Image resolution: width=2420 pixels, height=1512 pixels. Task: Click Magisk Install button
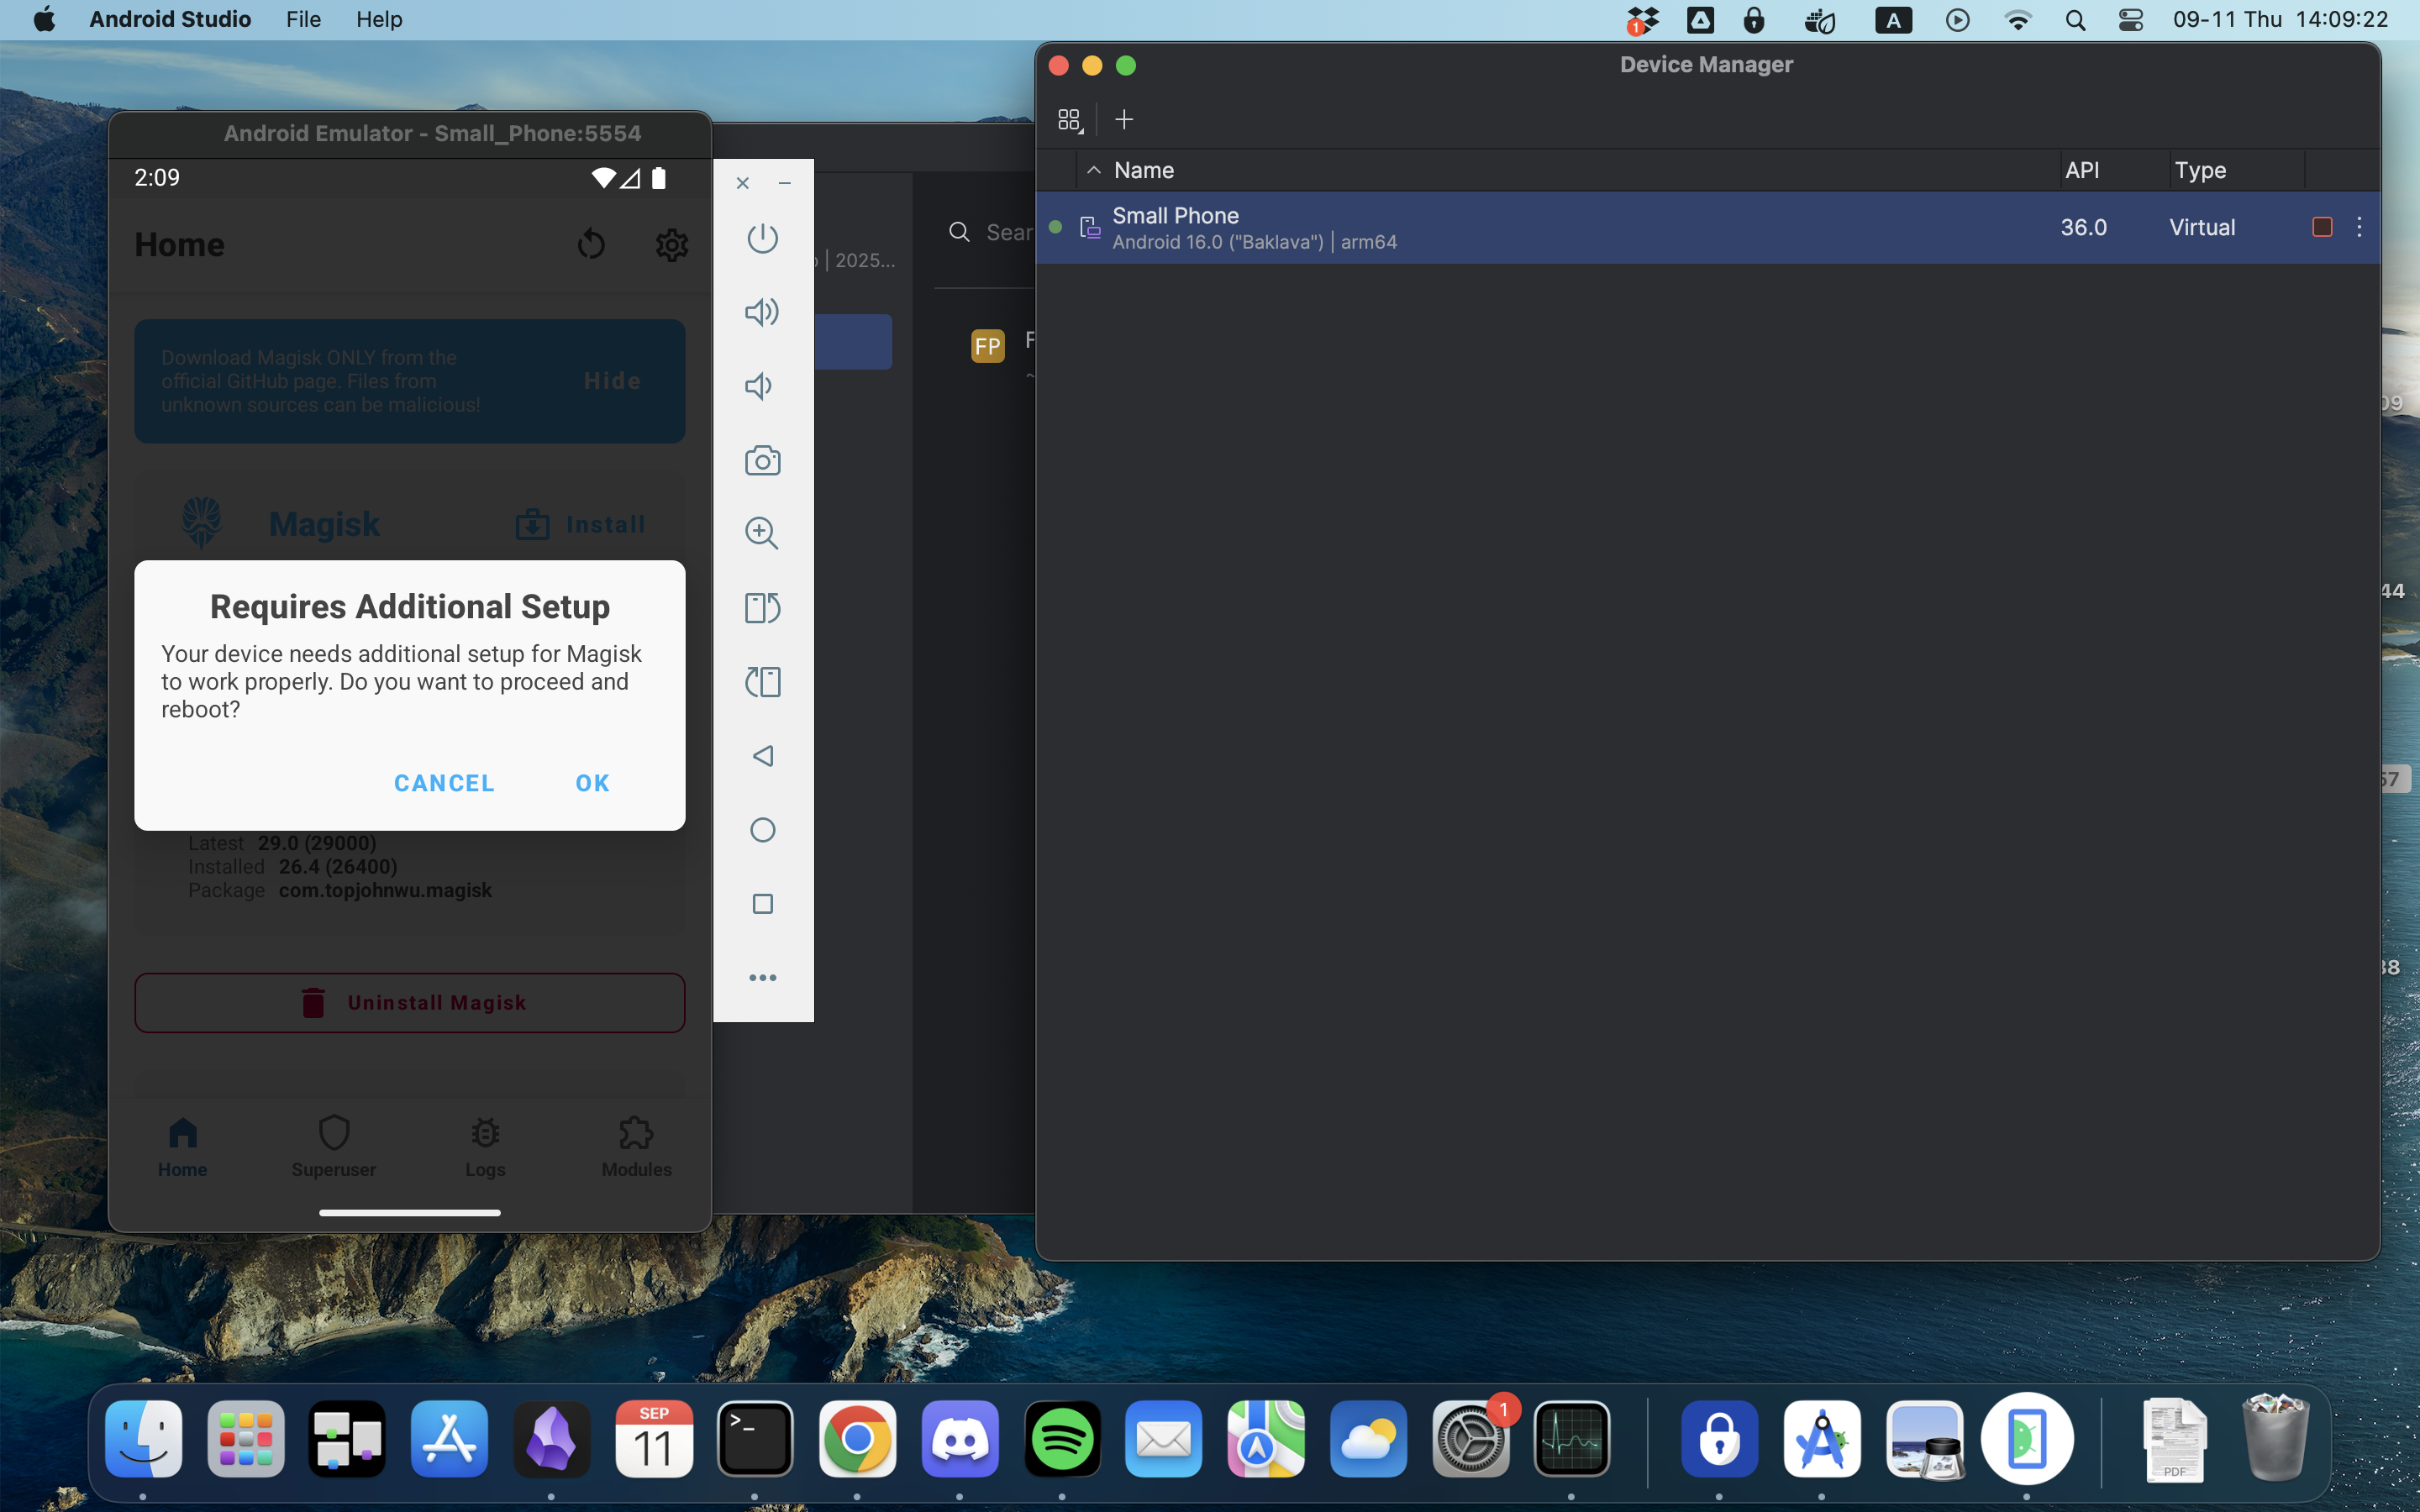pos(581,524)
